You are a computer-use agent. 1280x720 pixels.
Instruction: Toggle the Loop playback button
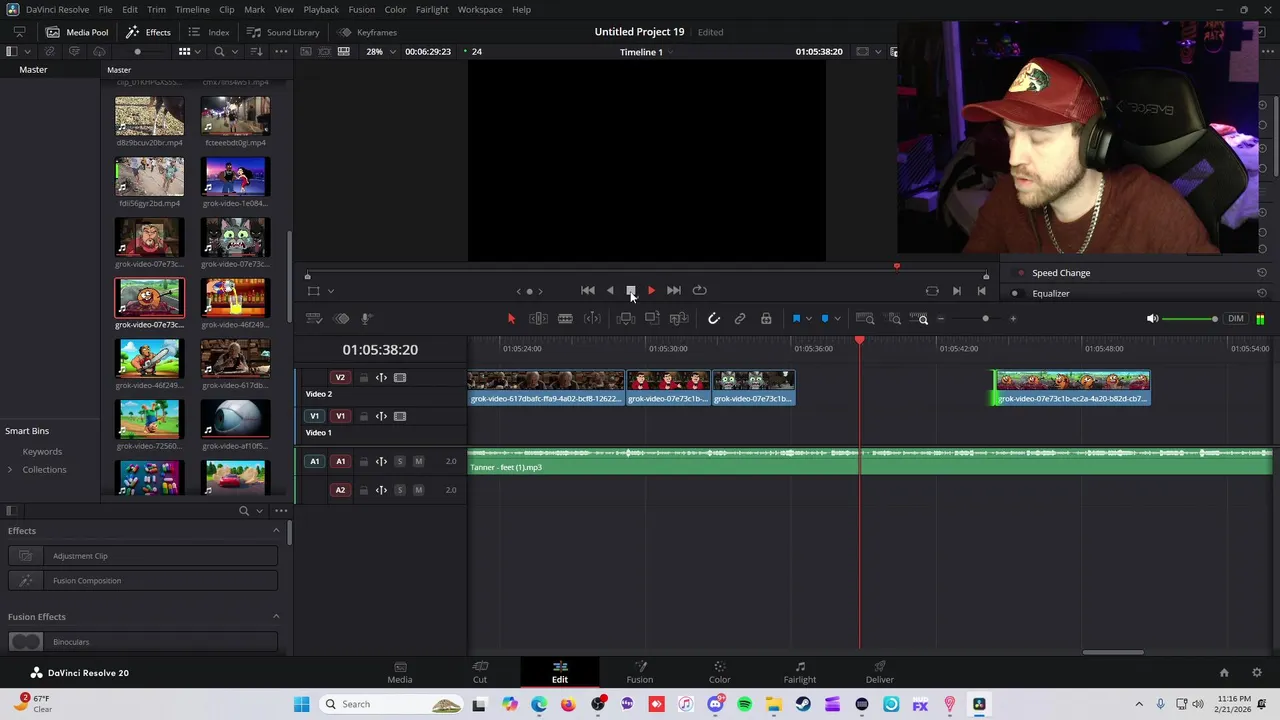click(x=700, y=291)
